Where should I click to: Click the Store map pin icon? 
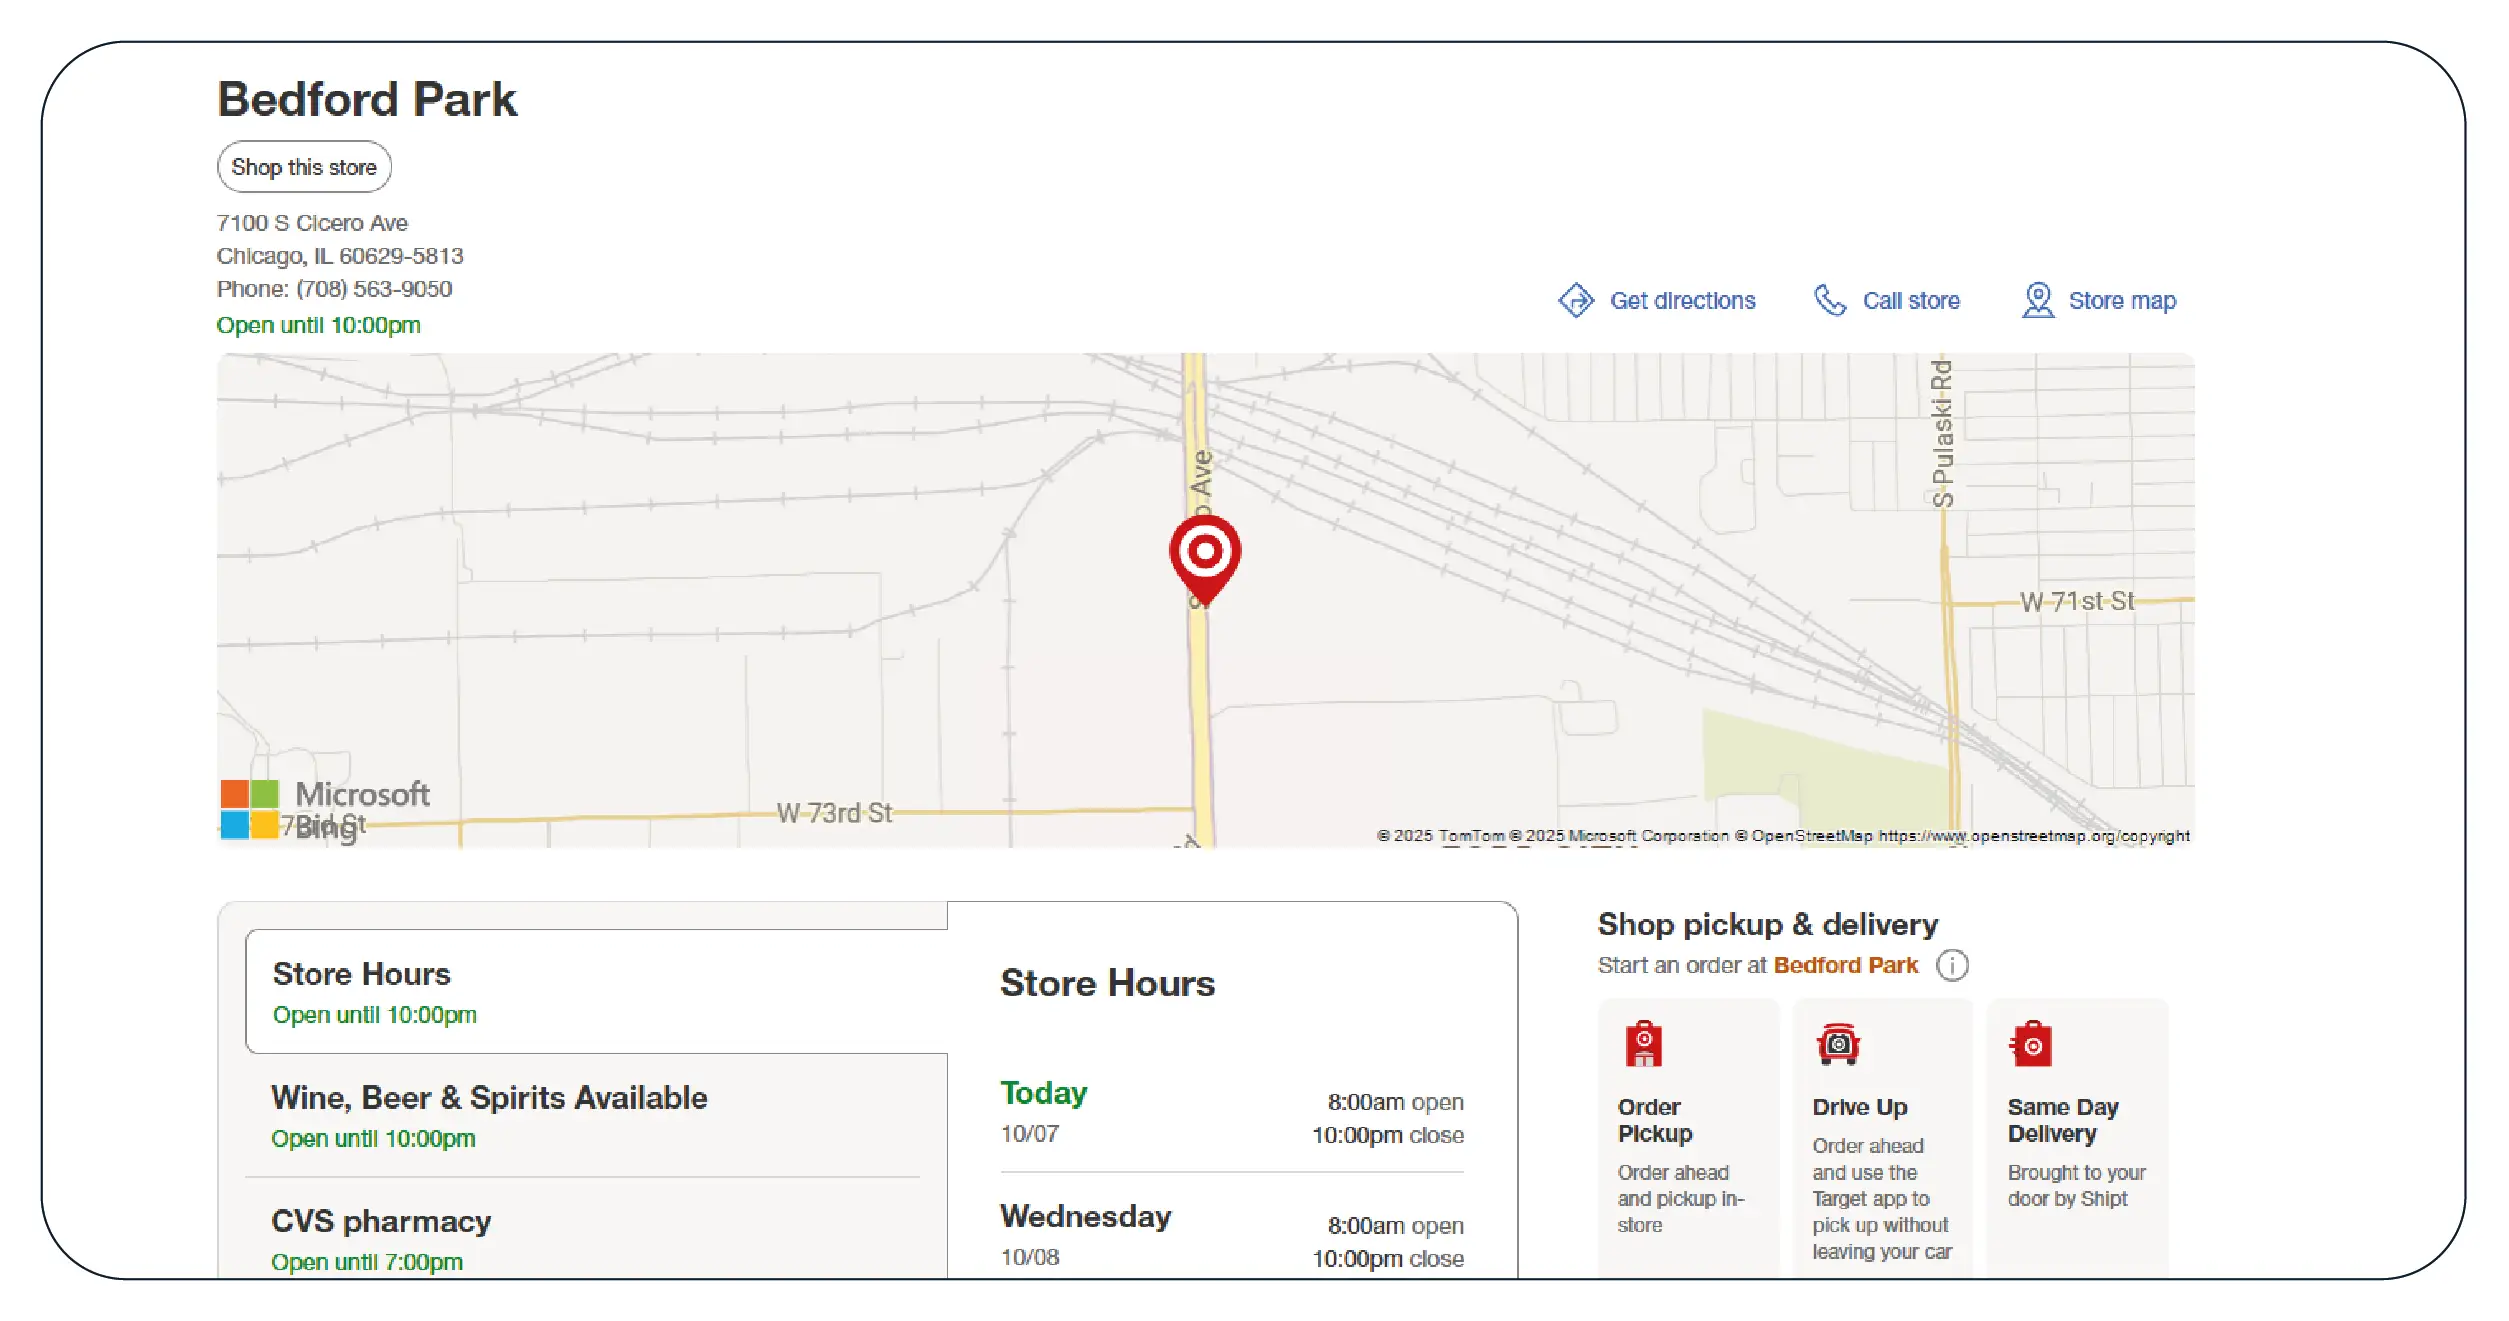(2037, 300)
